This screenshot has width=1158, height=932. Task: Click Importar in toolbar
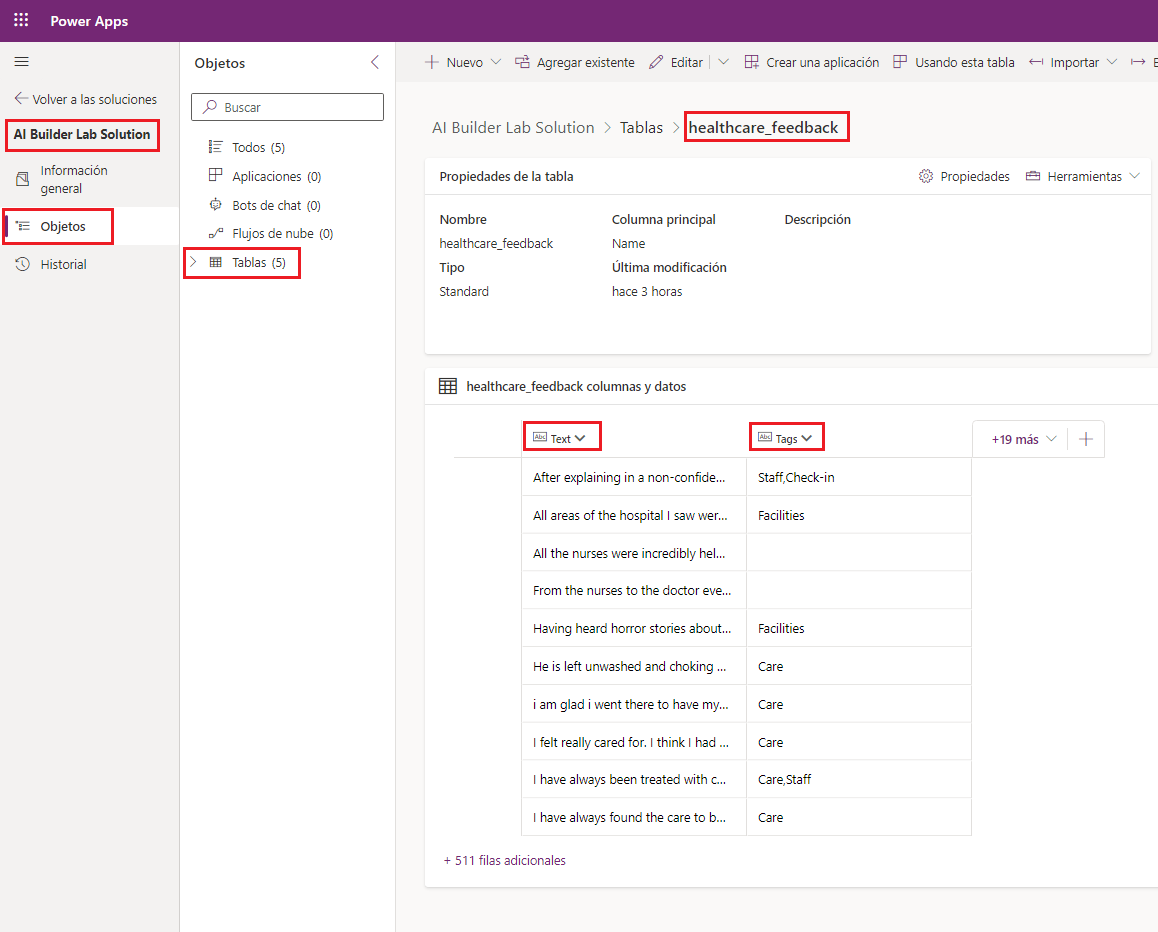click(1064, 63)
